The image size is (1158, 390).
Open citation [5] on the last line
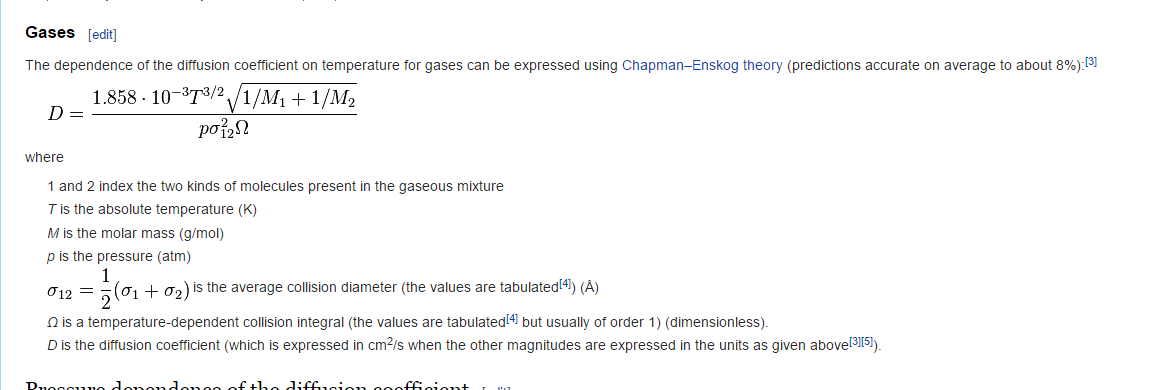pyautogui.click(x=867, y=342)
